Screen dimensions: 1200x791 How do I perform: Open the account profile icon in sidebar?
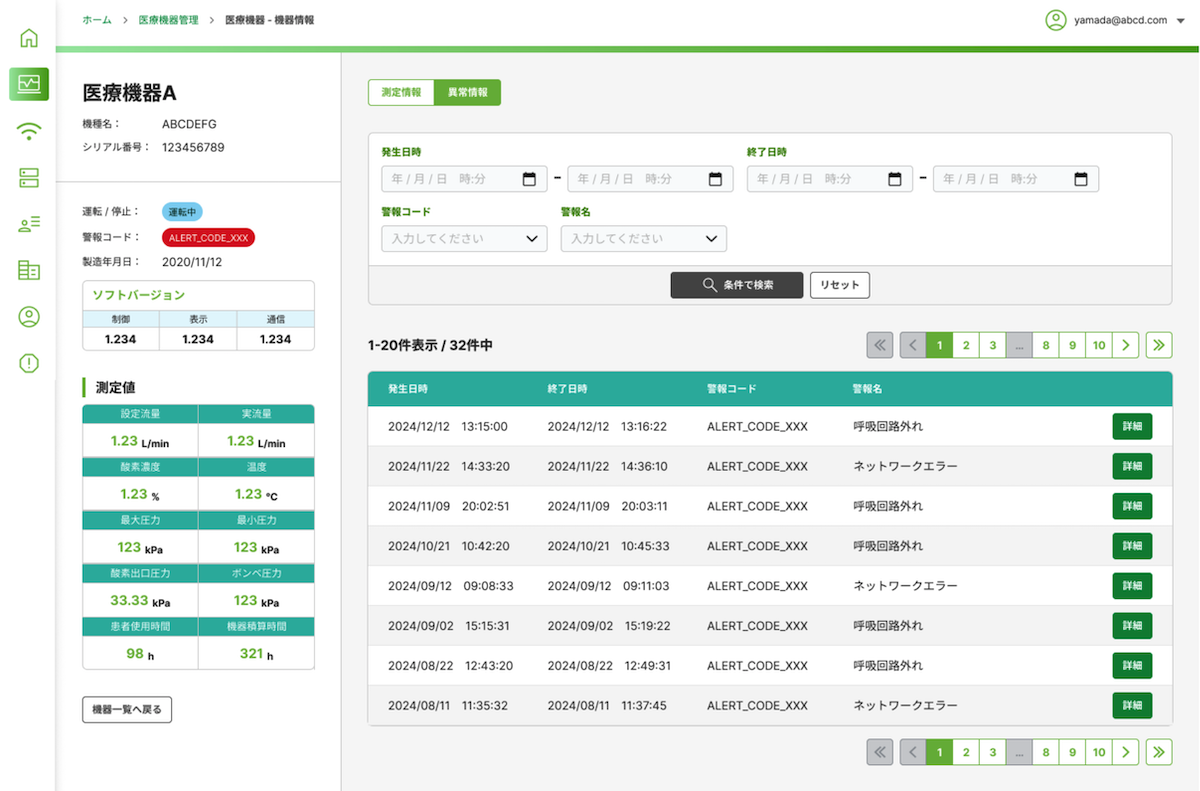tap(29, 317)
